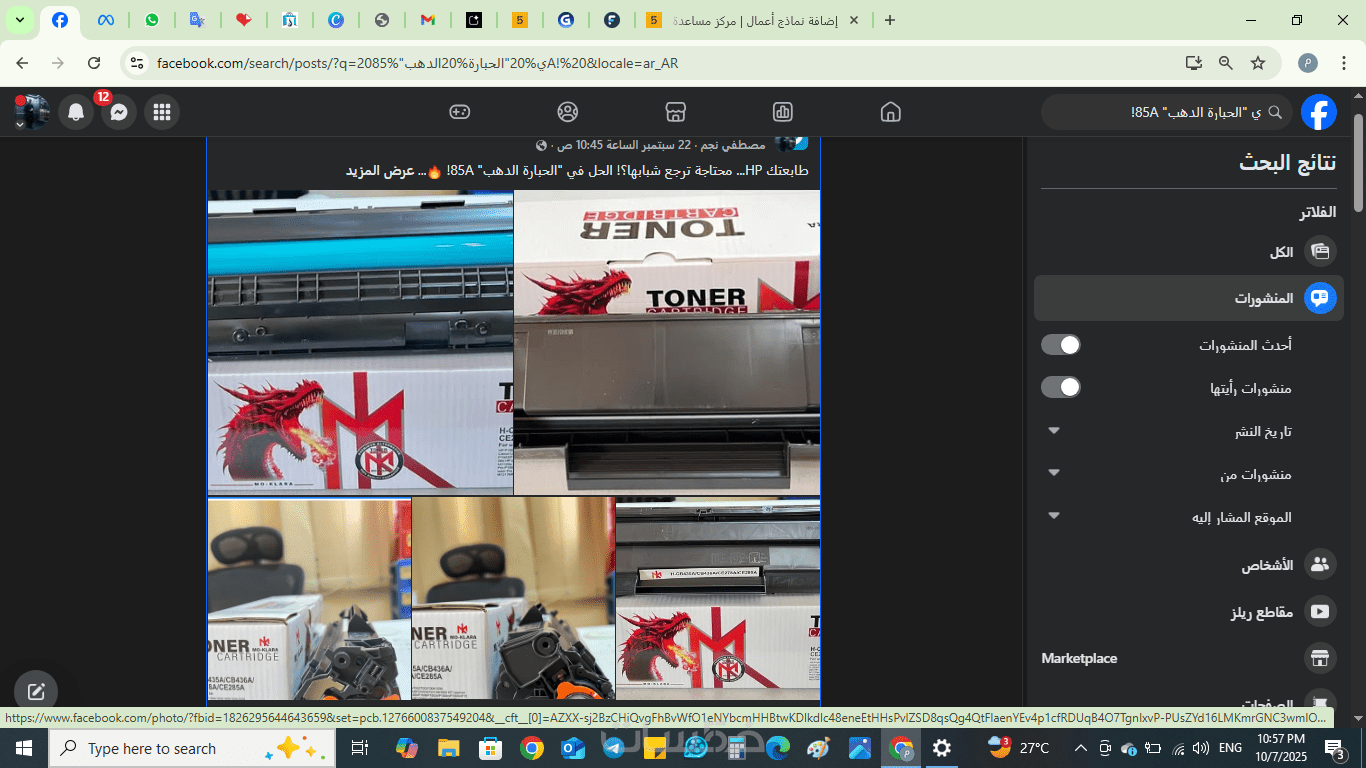
Task: Open a new browser tab
Action: click(890, 20)
